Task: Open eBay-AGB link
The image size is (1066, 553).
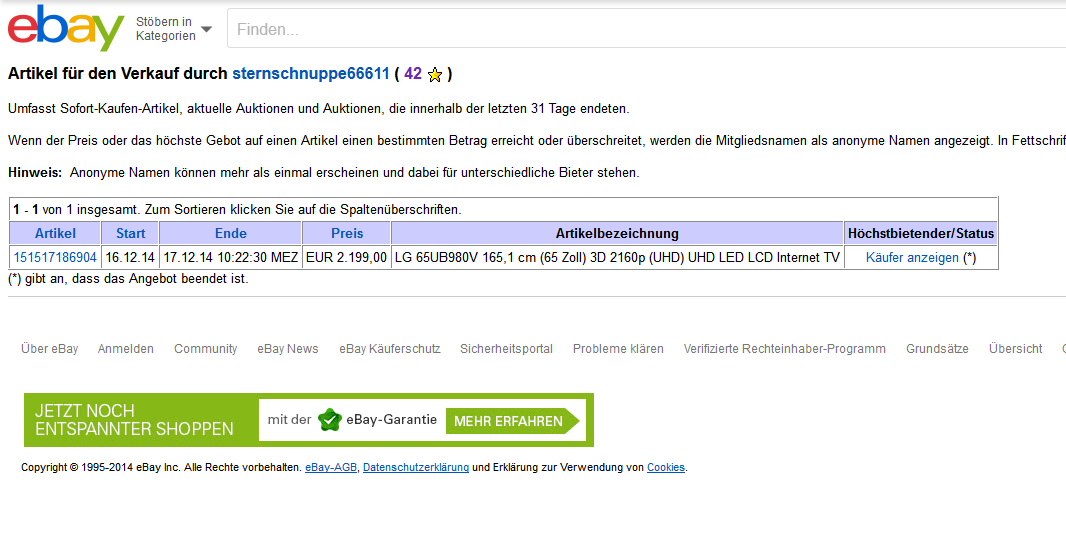Action: pos(330,467)
